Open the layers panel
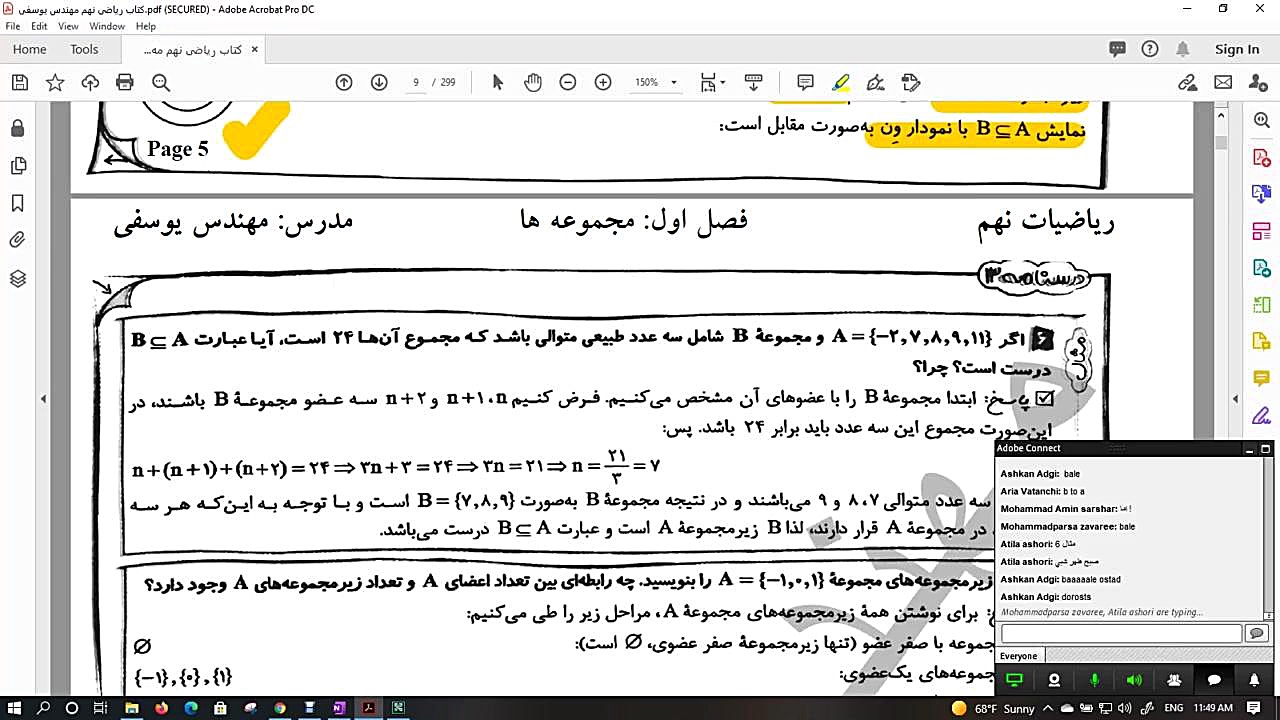Viewport: 1280px width, 720px height. tap(17, 278)
